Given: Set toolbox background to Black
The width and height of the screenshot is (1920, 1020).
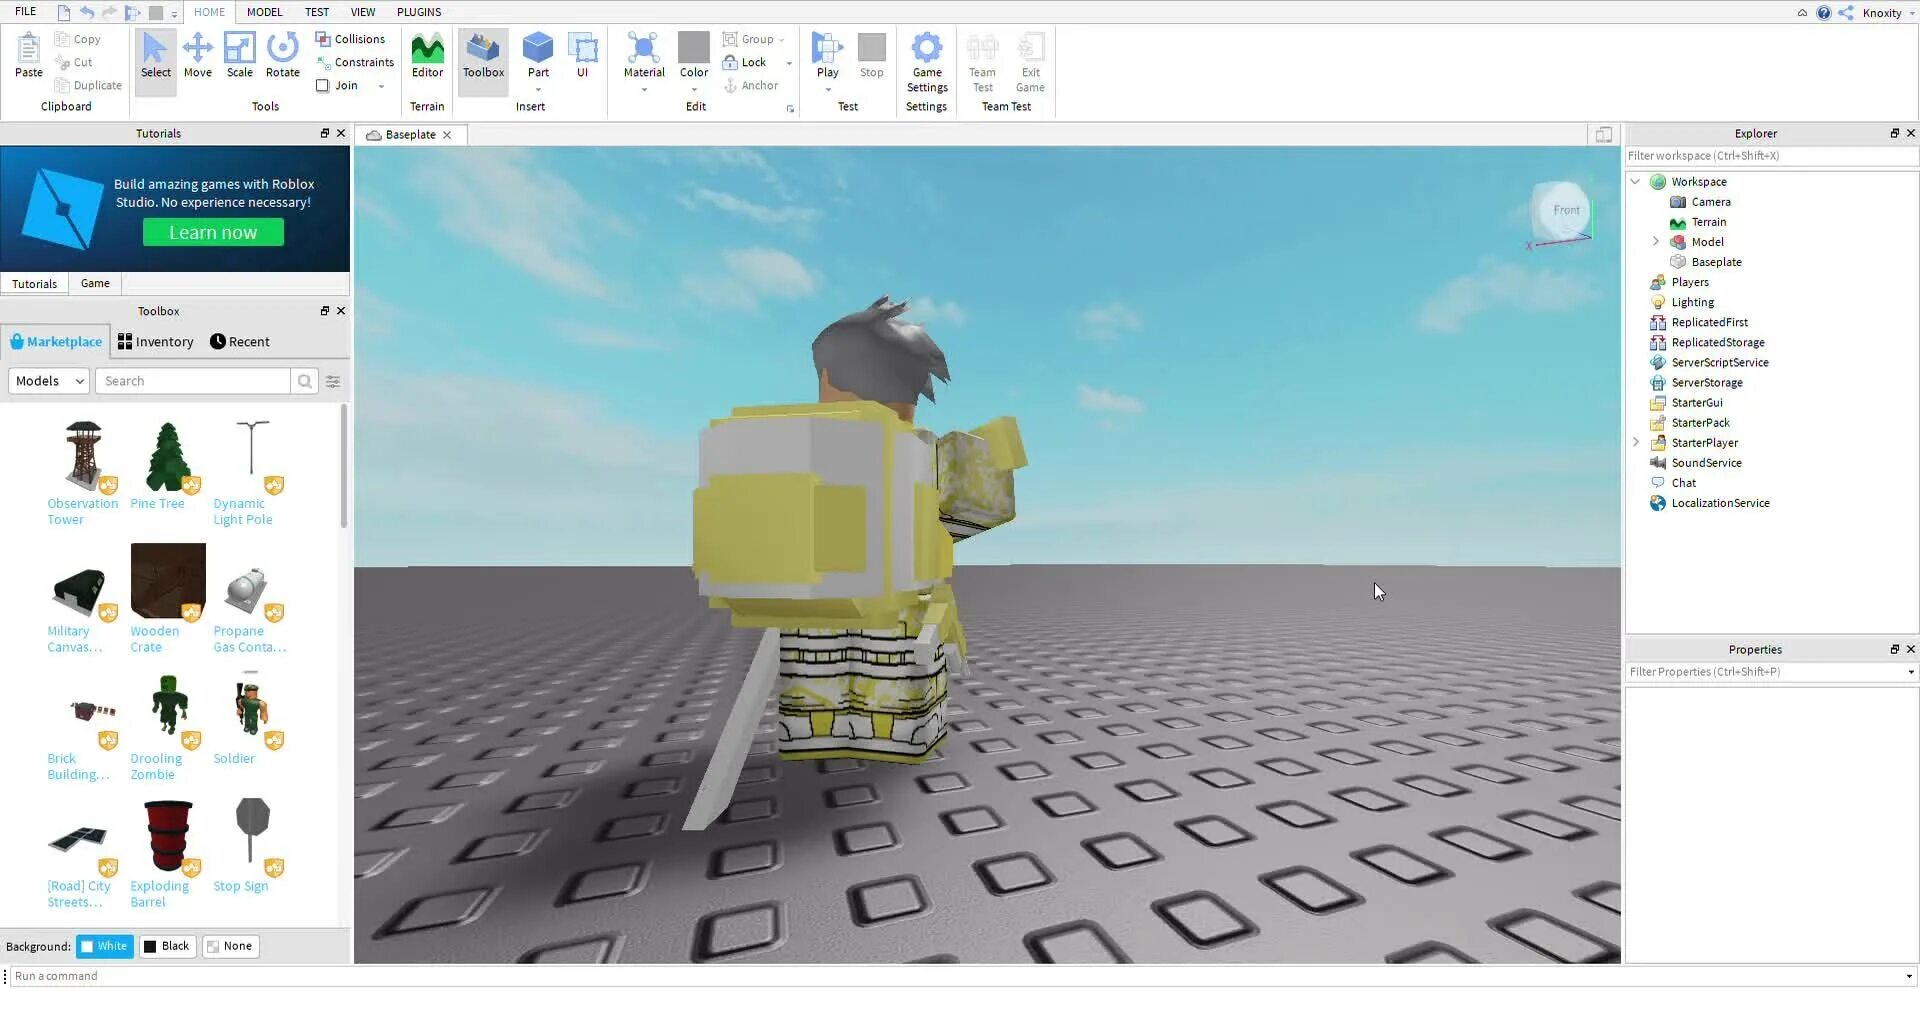Looking at the screenshot, I should (x=166, y=946).
